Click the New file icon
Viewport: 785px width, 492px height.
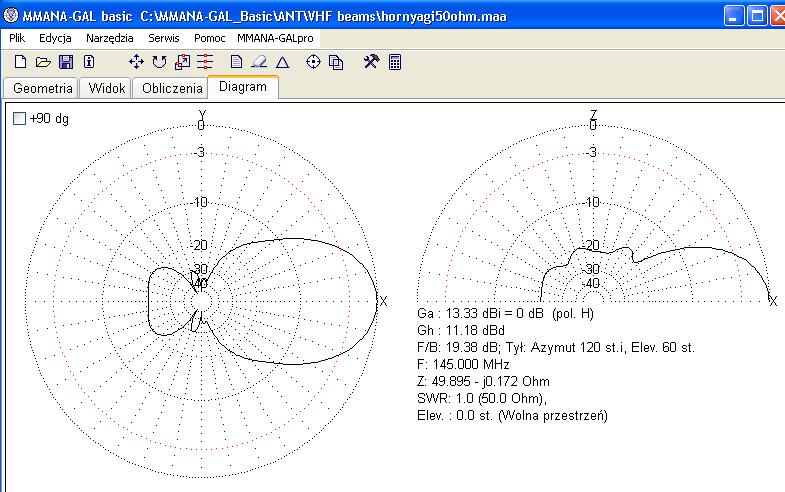20,62
